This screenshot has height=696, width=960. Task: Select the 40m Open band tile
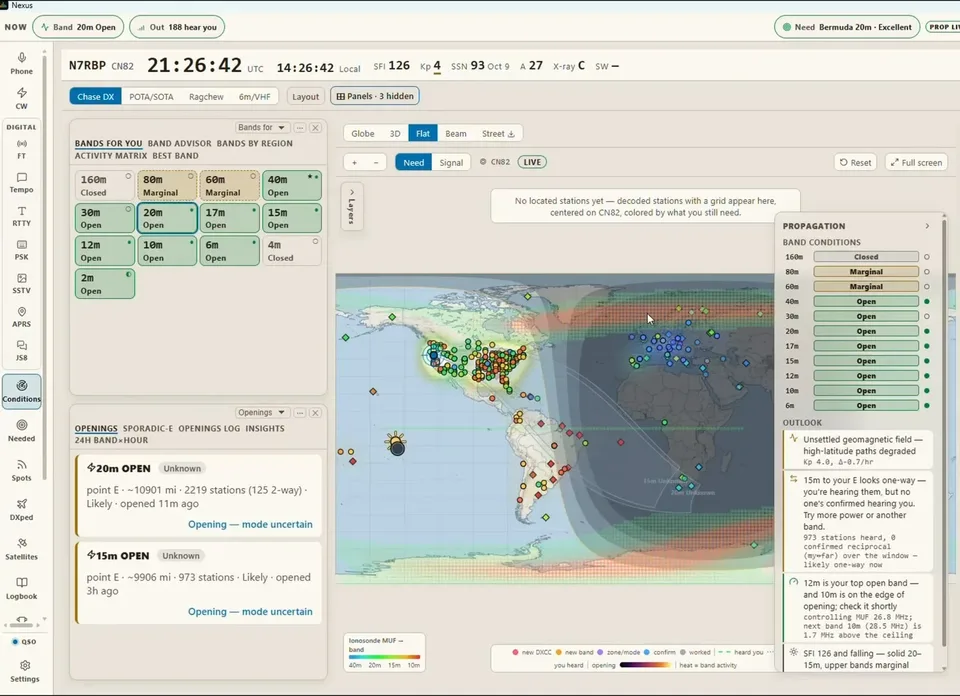coord(291,185)
